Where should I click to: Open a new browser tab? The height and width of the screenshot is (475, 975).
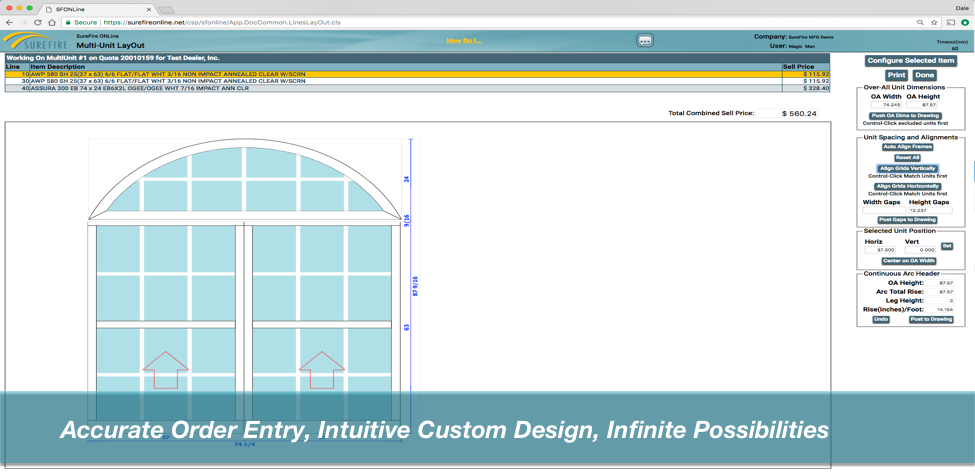(x=165, y=9)
